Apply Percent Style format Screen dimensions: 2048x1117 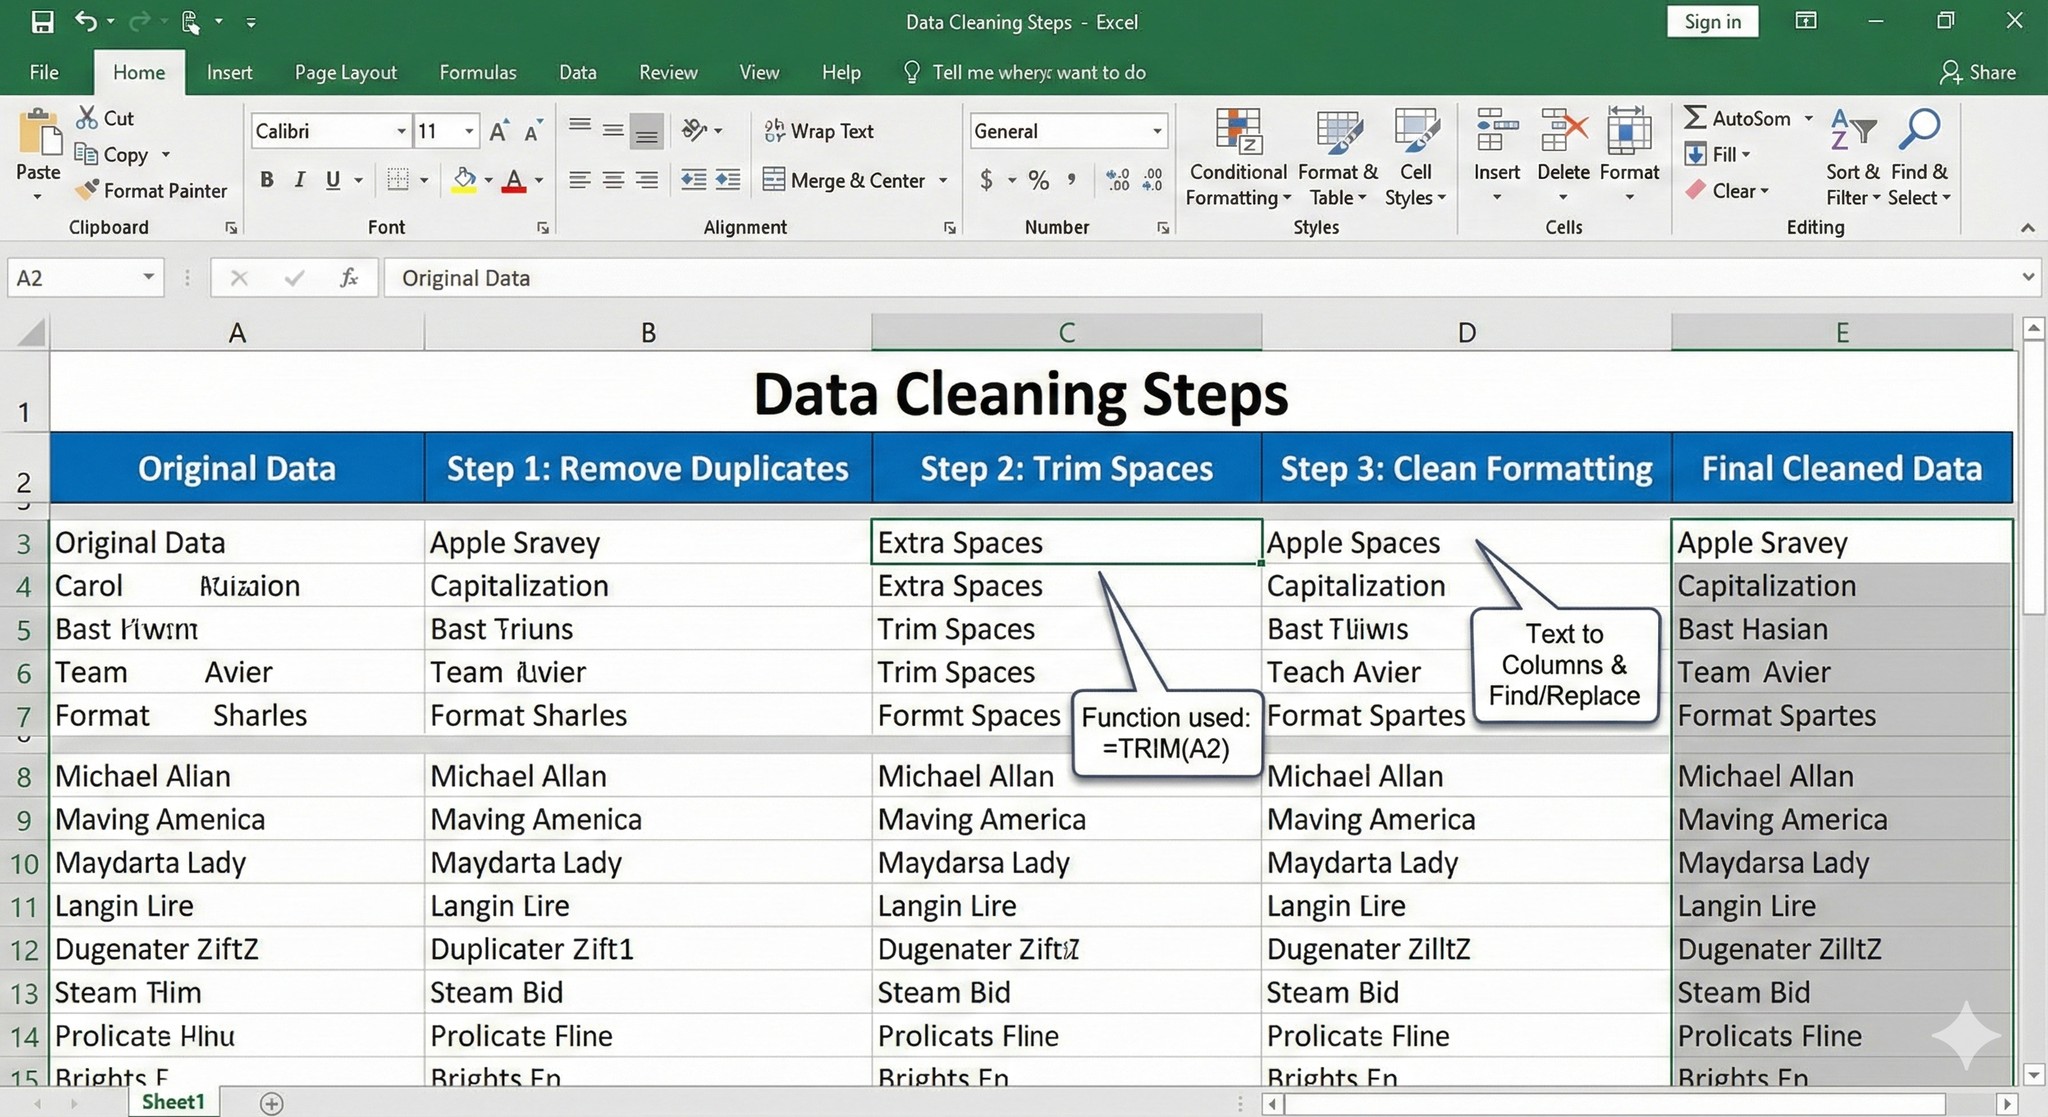point(1039,180)
